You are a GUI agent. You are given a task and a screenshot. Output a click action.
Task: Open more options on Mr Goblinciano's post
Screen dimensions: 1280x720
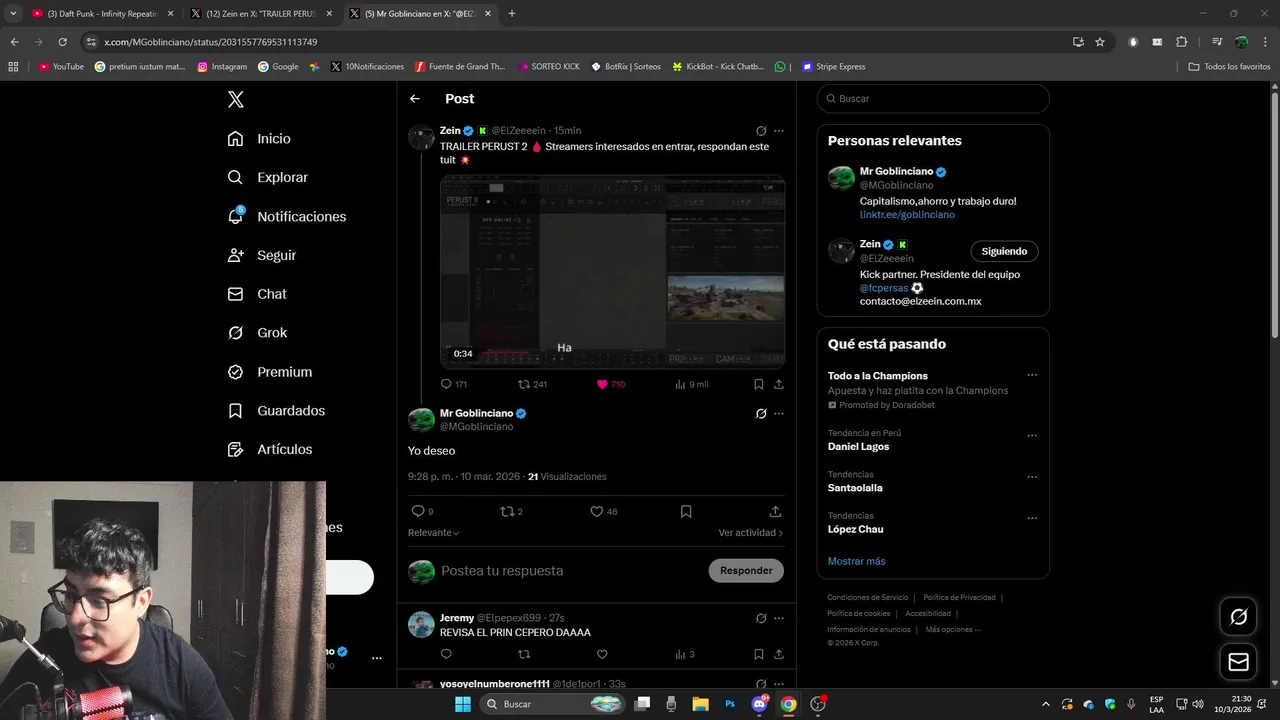click(779, 414)
